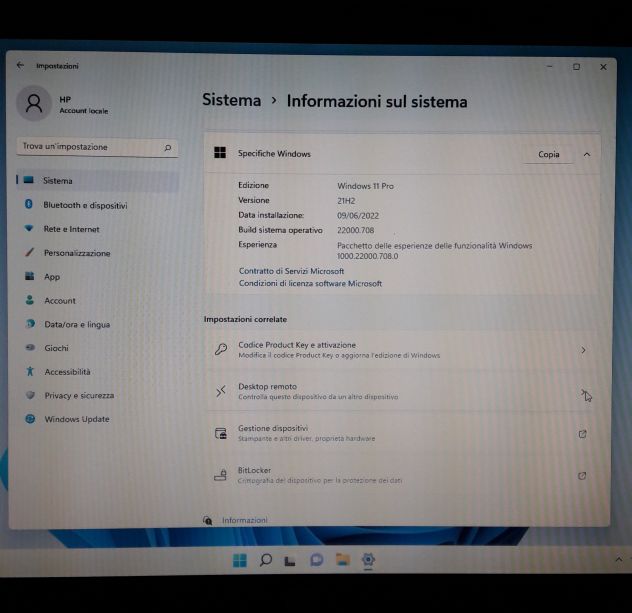This screenshot has width=632, height=613.
Task: Click the key icon for Codice Product Key
Action: click(220, 349)
